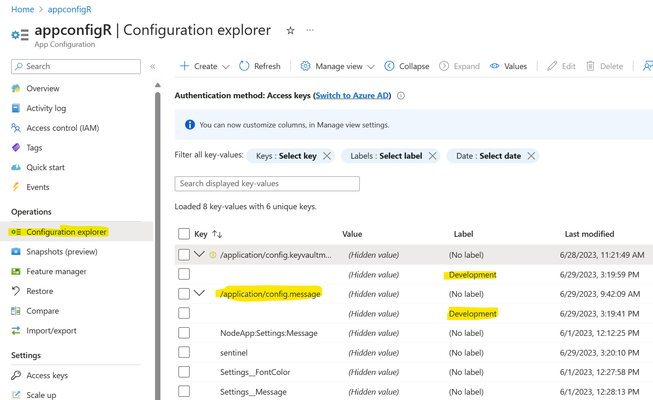The height and width of the screenshot is (400, 653).
Task: Click the blue info icon in the banner
Action: pos(190,125)
